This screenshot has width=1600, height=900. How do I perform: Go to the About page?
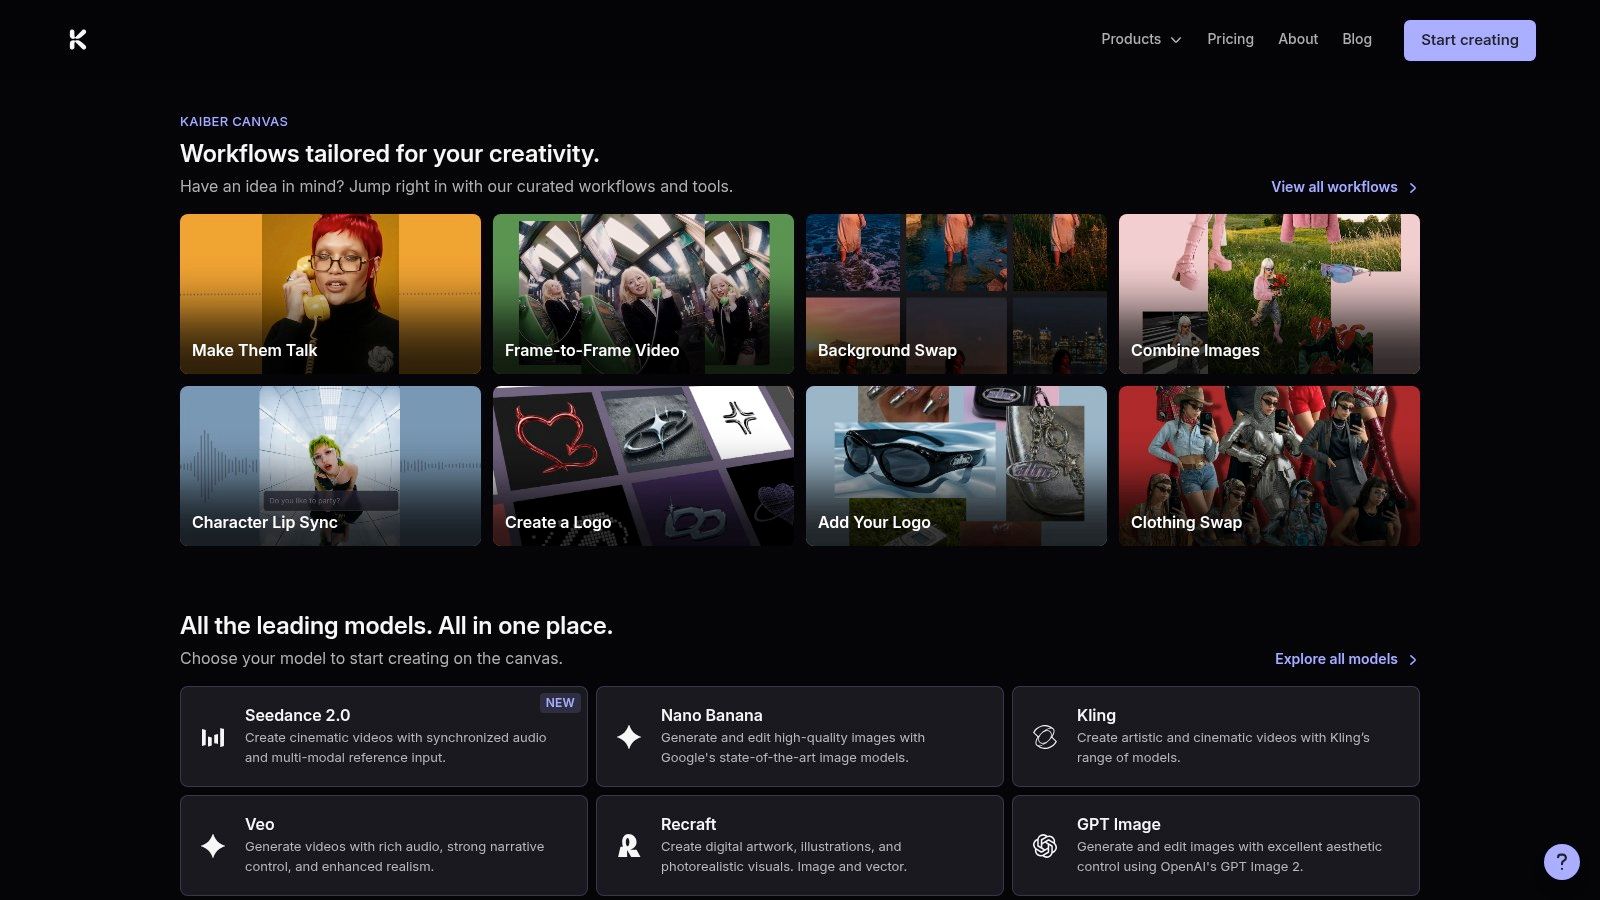[x=1298, y=39]
